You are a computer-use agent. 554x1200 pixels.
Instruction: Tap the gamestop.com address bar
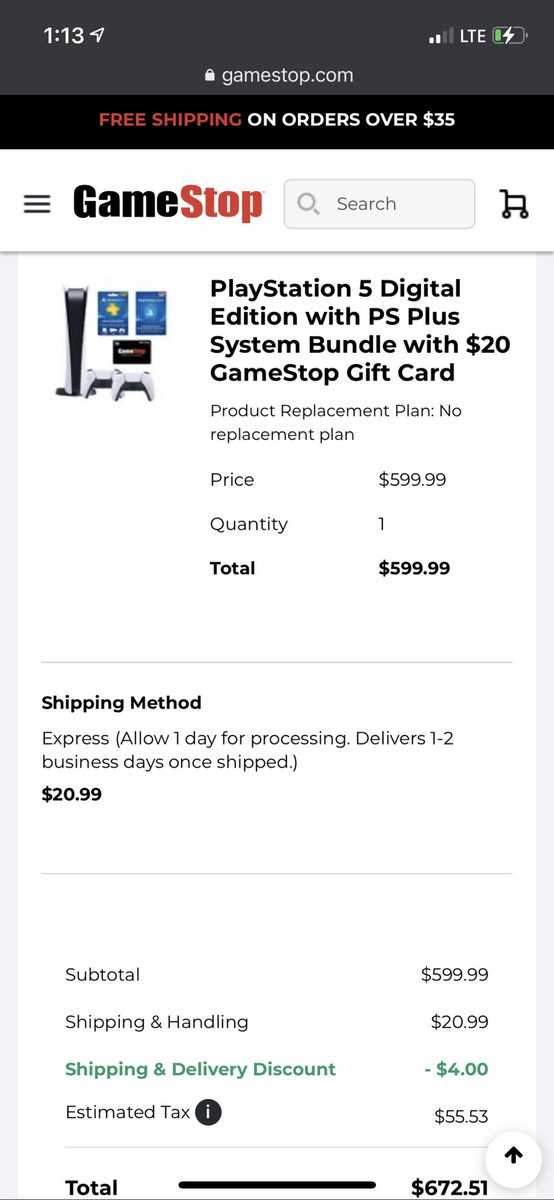[x=277, y=75]
